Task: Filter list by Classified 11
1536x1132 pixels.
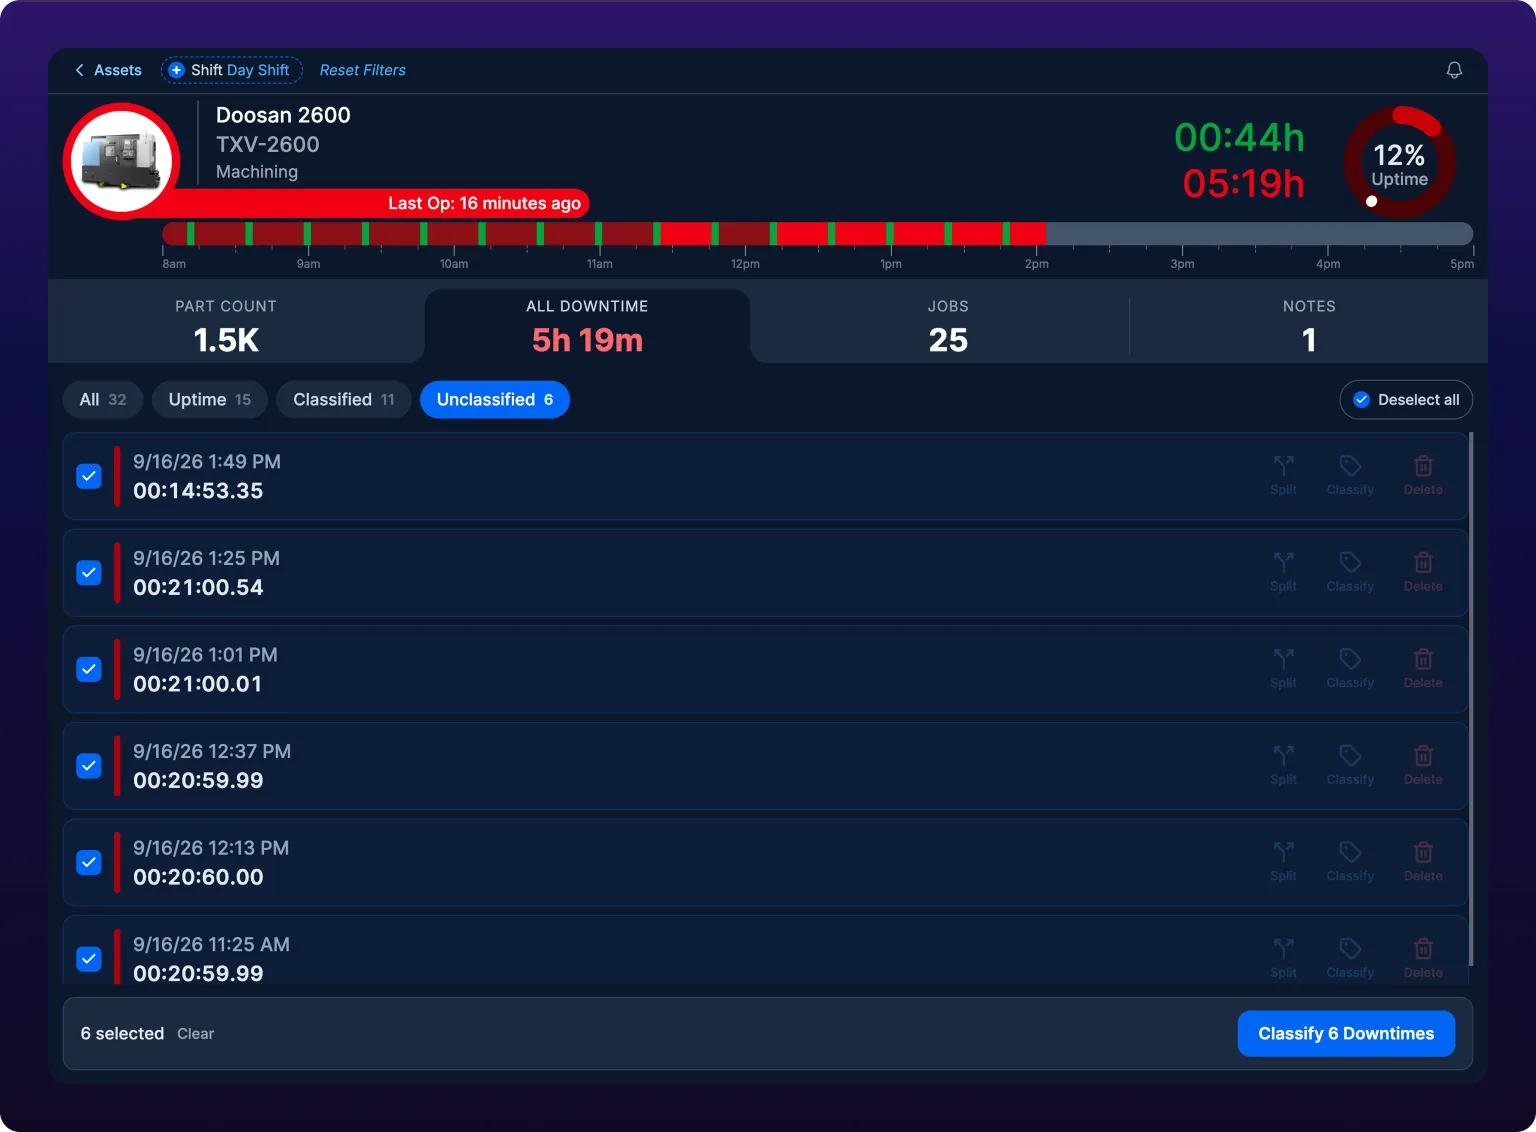Action: tap(344, 400)
